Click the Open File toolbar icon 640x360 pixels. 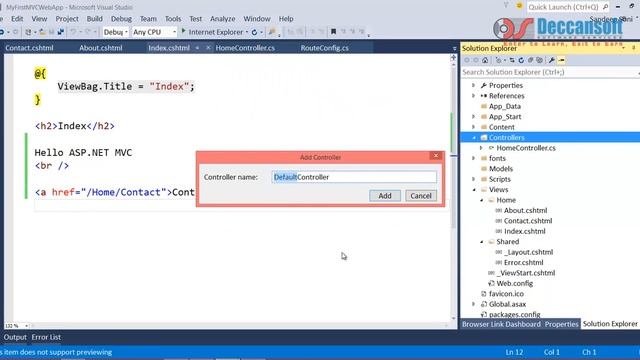click(x=42, y=32)
